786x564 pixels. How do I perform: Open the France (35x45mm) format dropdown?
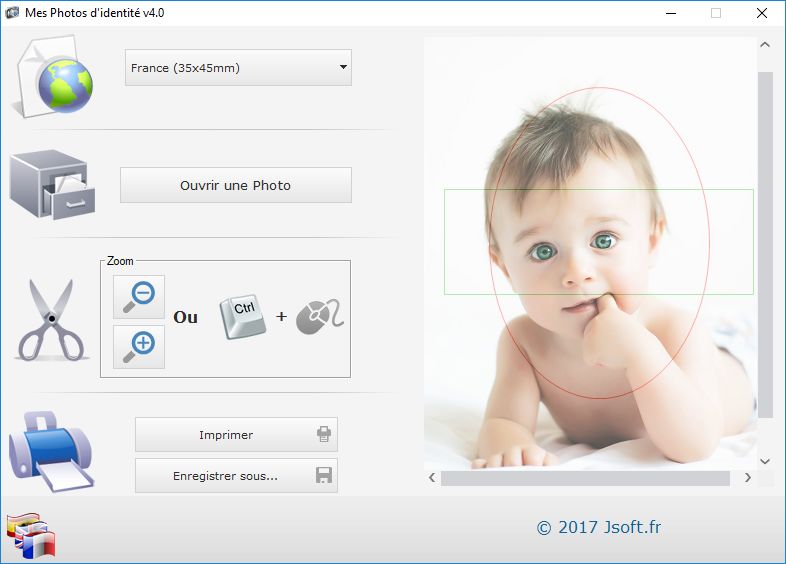(238, 68)
